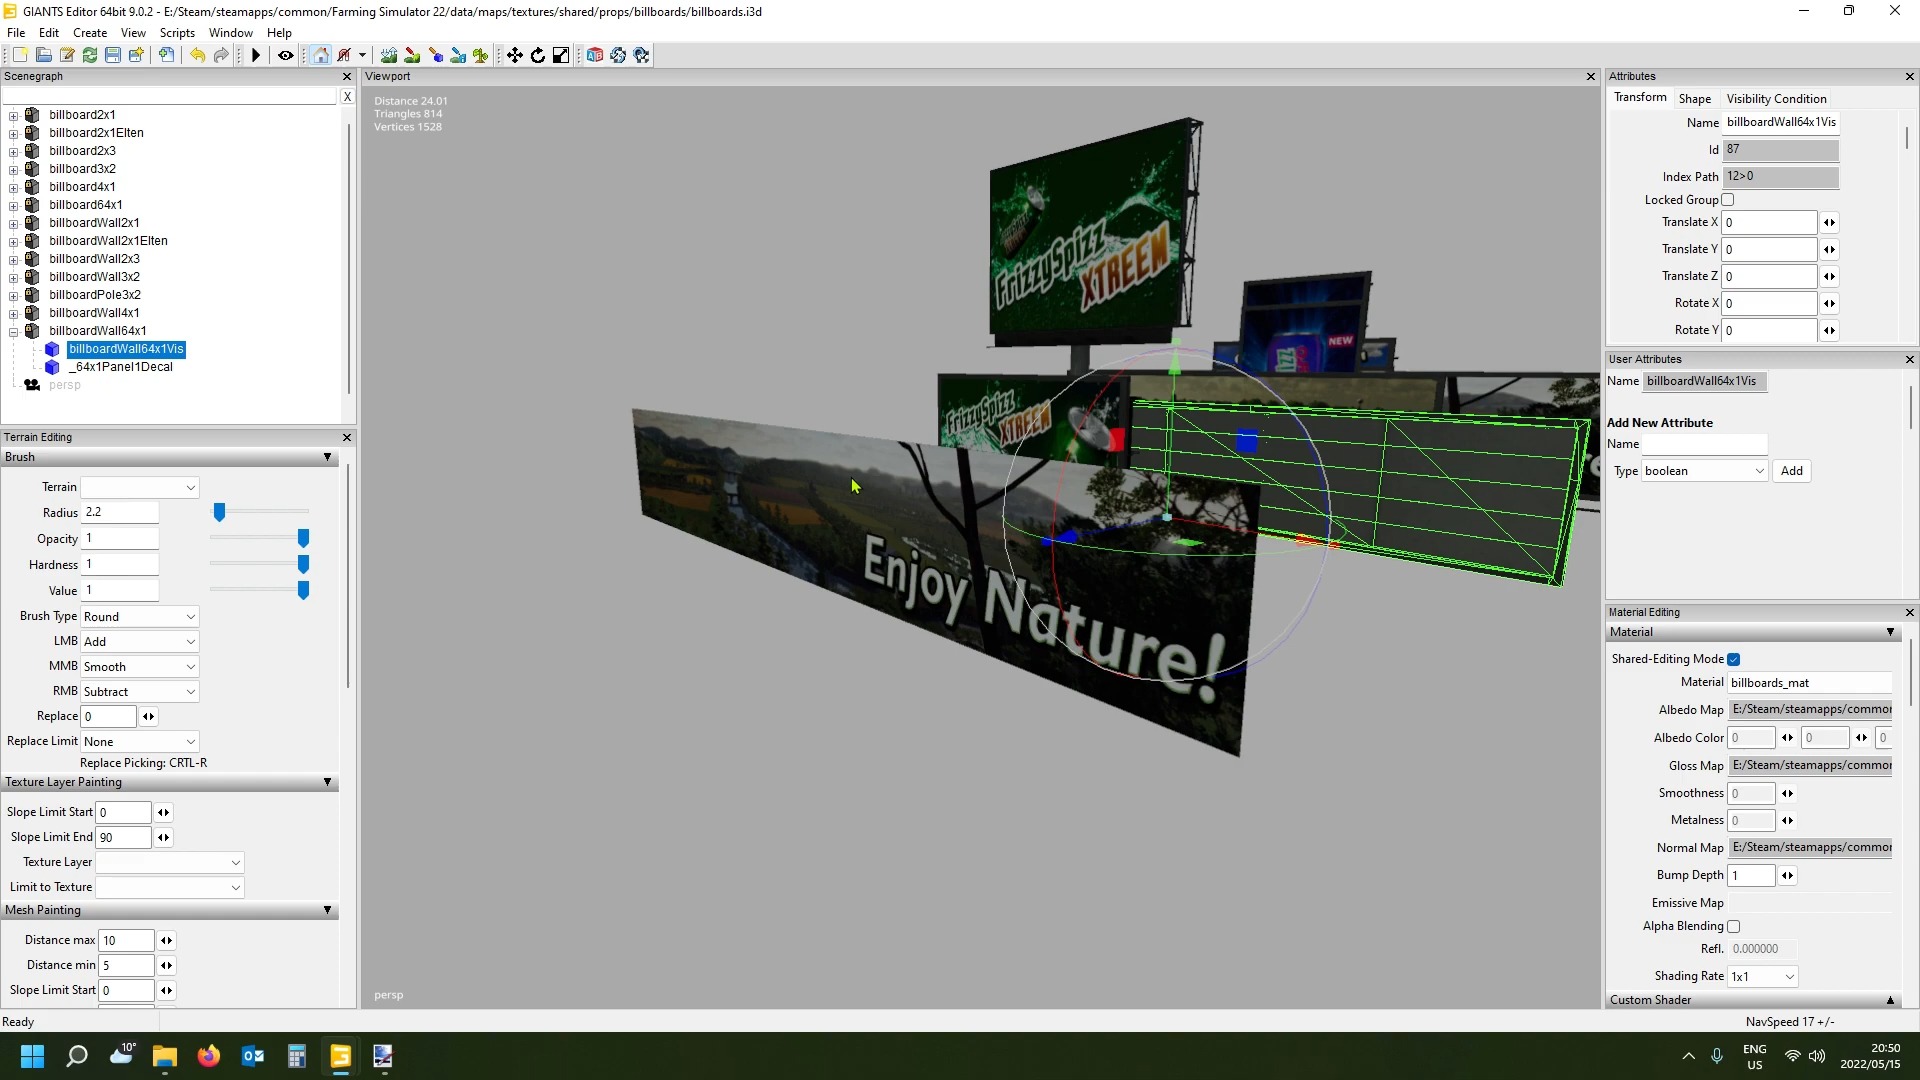Save the scene with the floppy disk icon
Viewport: 1920px width, 1080px height.
pos(113,55)
